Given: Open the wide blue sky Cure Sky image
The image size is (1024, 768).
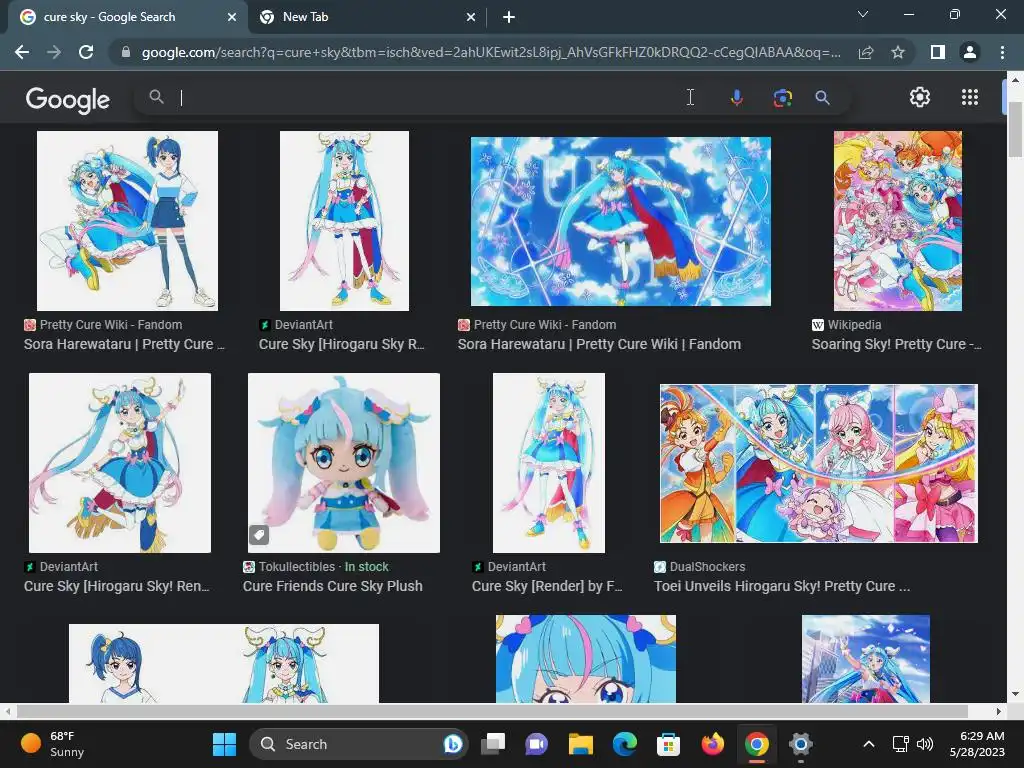Looking at the screenshot, I should click(620, 221).
